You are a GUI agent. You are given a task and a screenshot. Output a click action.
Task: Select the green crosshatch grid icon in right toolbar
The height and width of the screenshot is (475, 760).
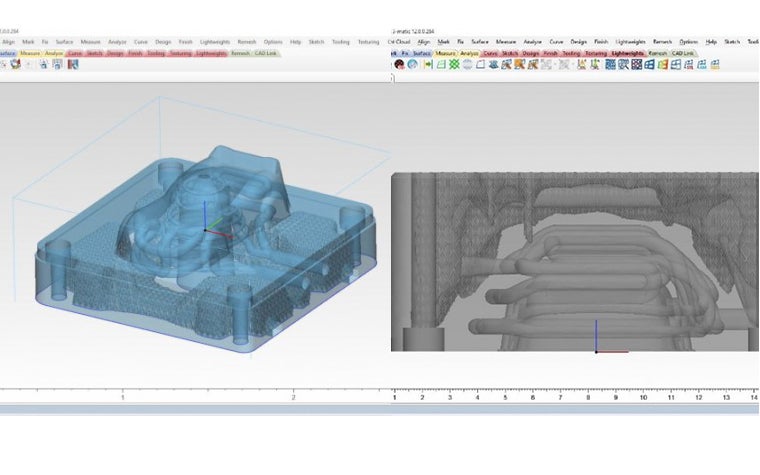(x=454, y=64)
